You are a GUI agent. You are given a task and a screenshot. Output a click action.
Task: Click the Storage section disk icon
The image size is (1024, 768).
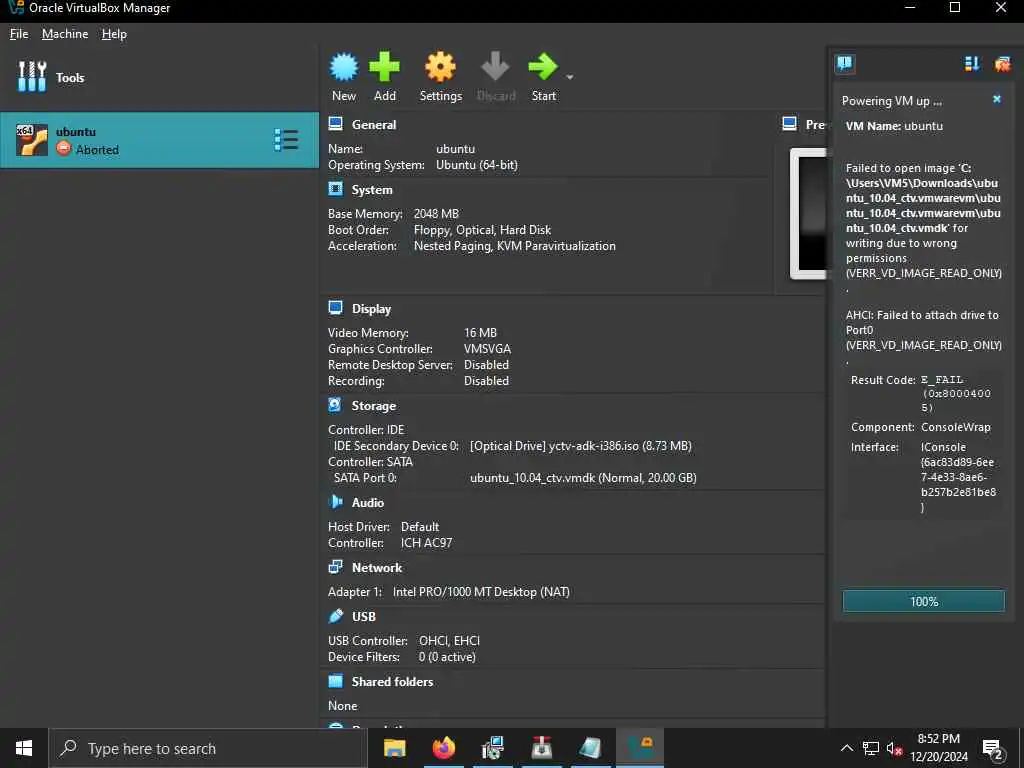pos(335,406)
